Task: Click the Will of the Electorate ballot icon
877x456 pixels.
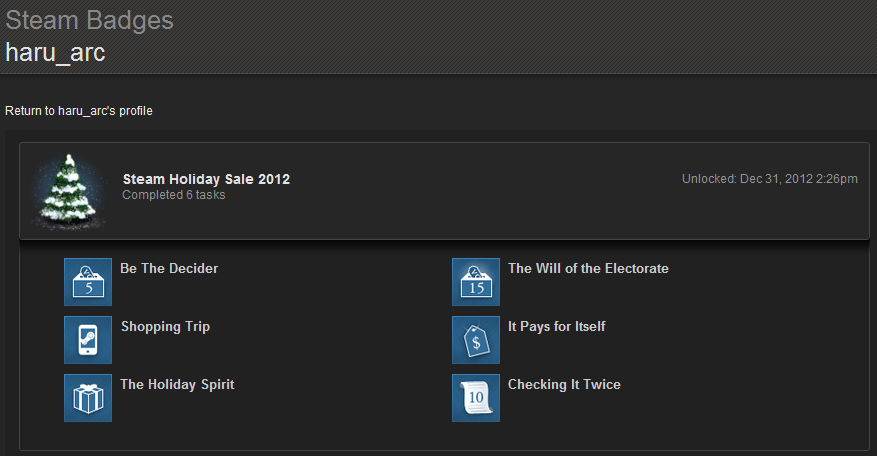Action: [x=476, y=282]
